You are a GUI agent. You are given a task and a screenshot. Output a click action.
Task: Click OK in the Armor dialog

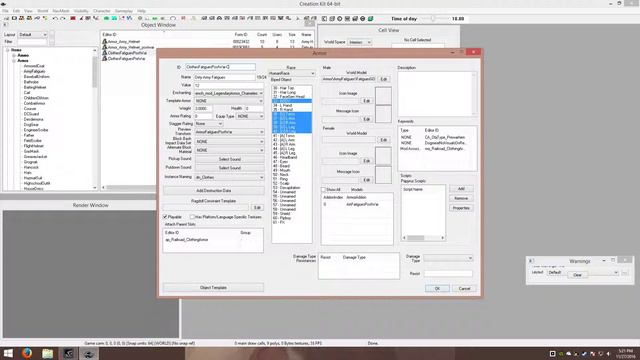[437, 289]
